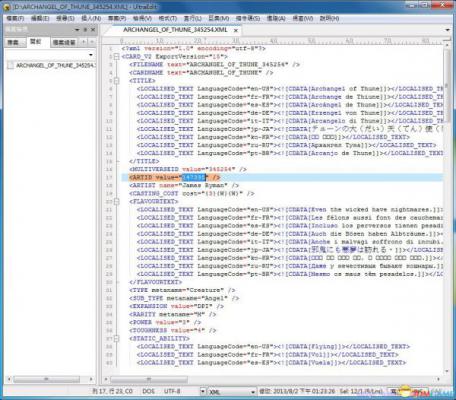Viewport: 456px width, 400px height.
Task: Open the Format (T) menu
Action: coord(168,18)
